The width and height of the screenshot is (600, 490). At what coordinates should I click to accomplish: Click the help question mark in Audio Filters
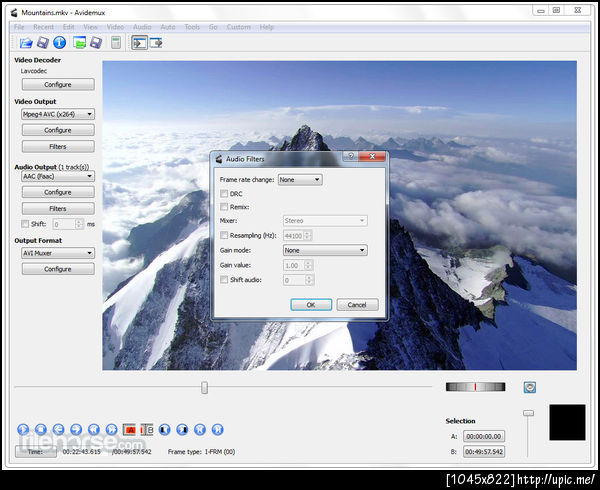click(x=350, y=157)
